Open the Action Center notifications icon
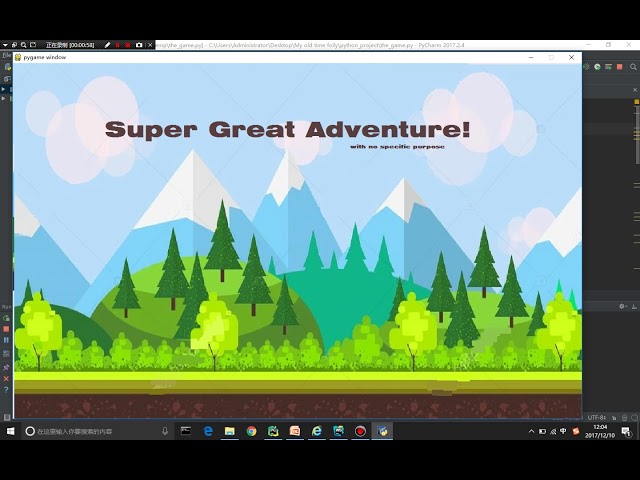This screenshot has width=640, height=480. pos(627,431)
